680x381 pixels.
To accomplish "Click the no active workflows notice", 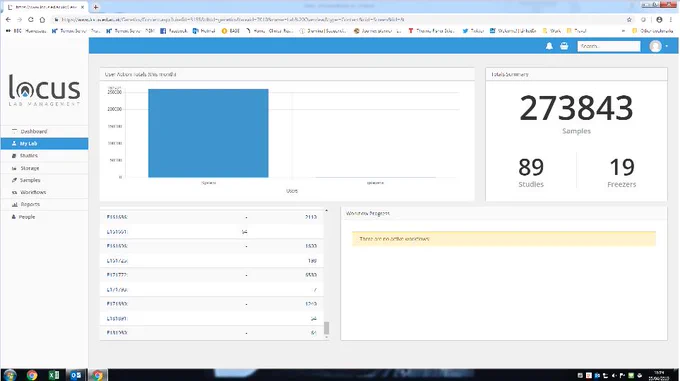I will (x=503, y=239).
